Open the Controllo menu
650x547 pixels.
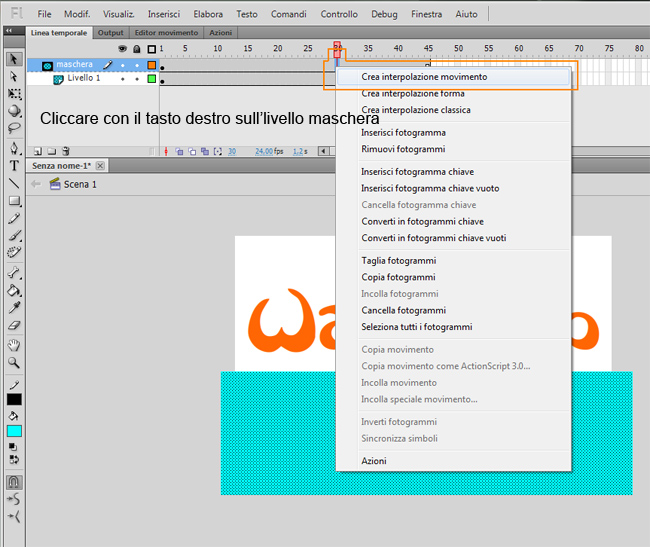tap(339, 14)
